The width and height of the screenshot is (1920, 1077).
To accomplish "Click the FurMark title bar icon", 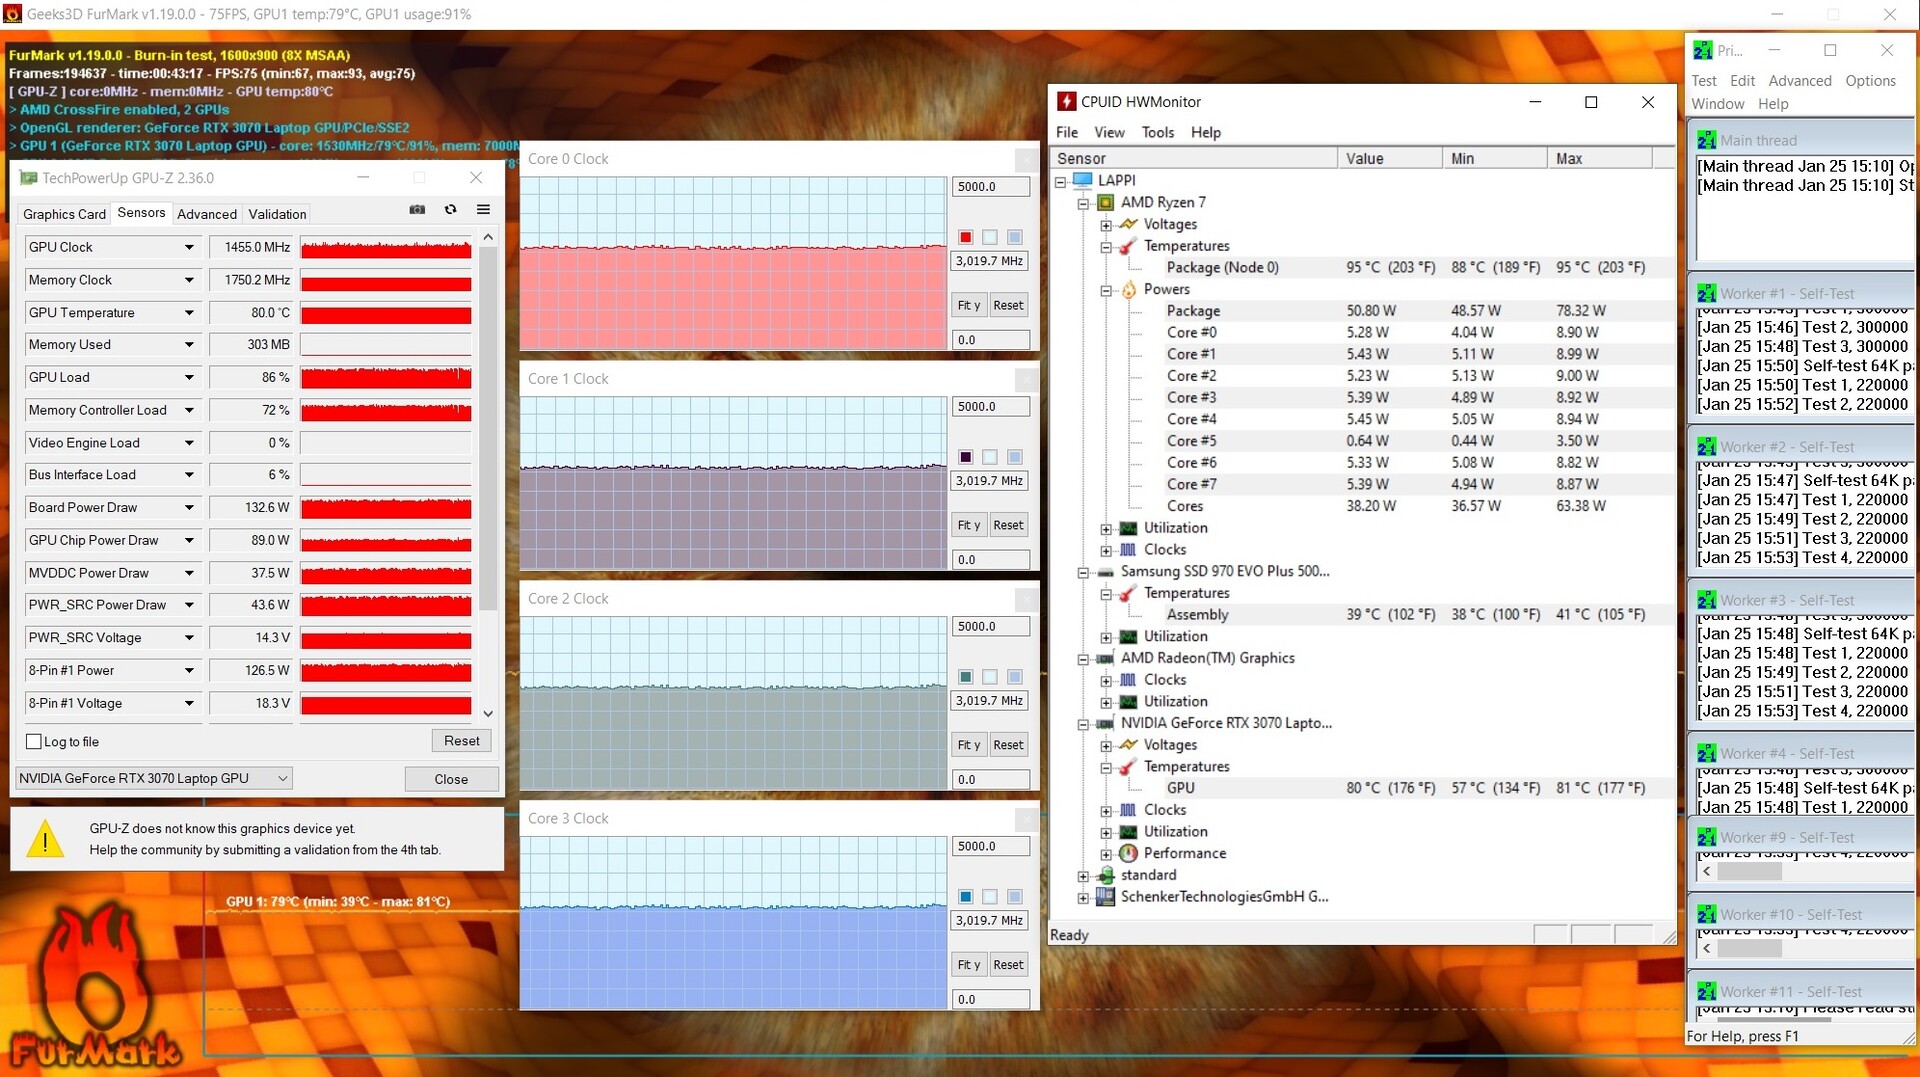I will pyautogui.click(x=12, y=14).
